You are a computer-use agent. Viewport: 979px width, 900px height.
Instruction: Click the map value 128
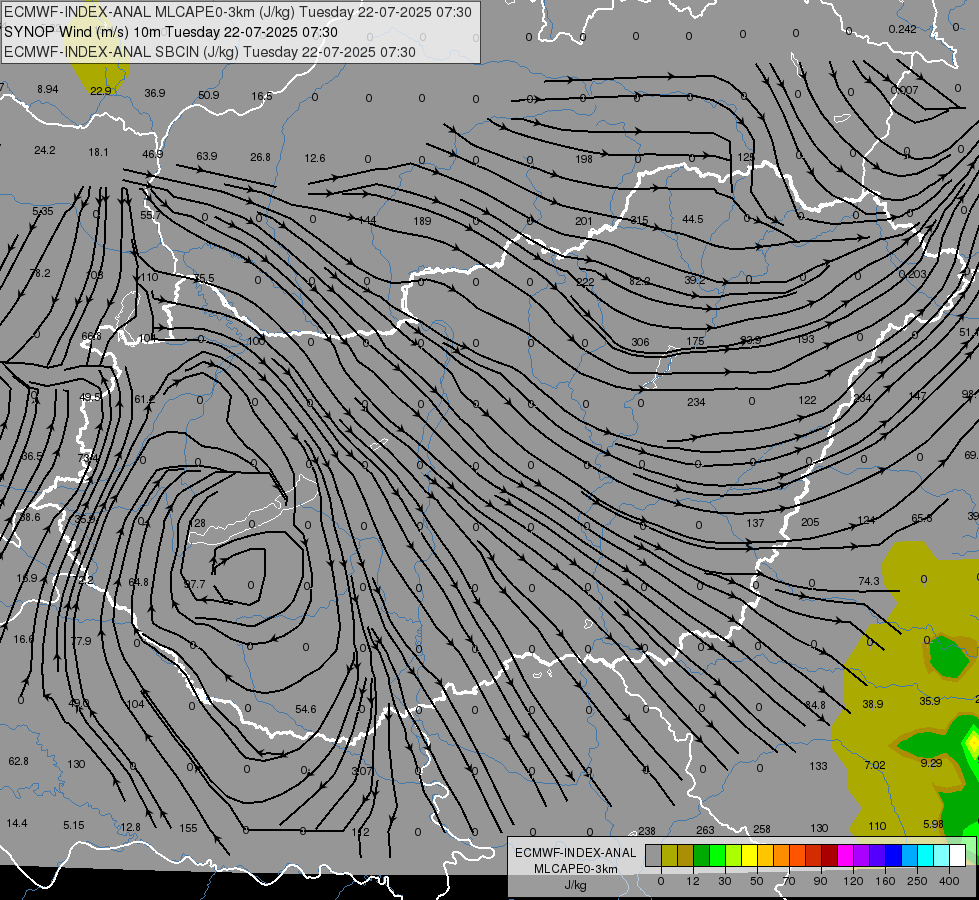coord(197,523)
